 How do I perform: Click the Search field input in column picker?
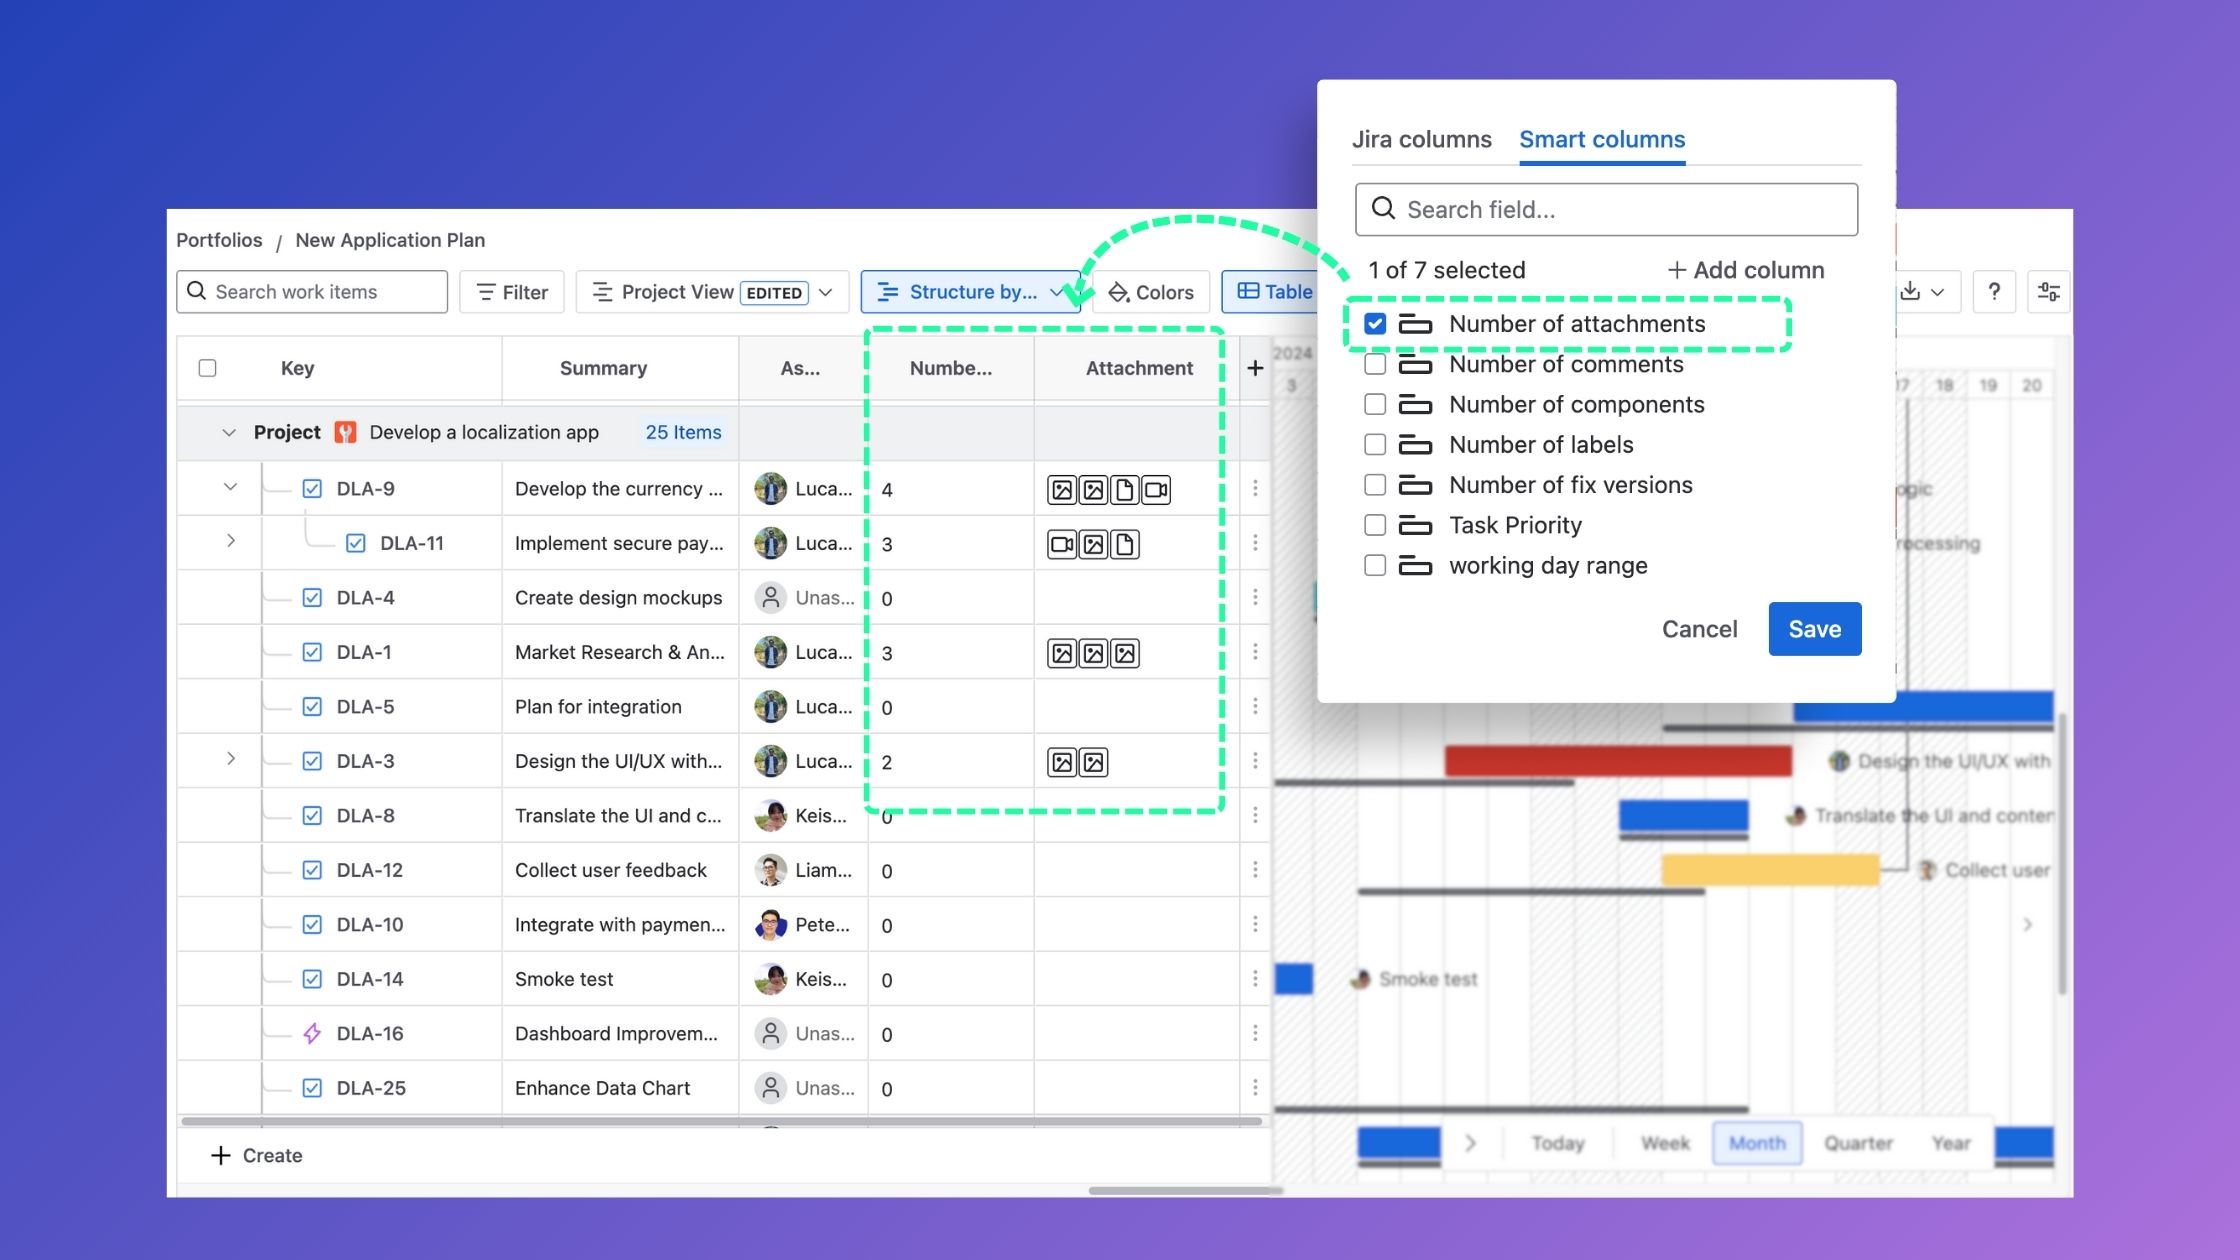(1606, 209)
